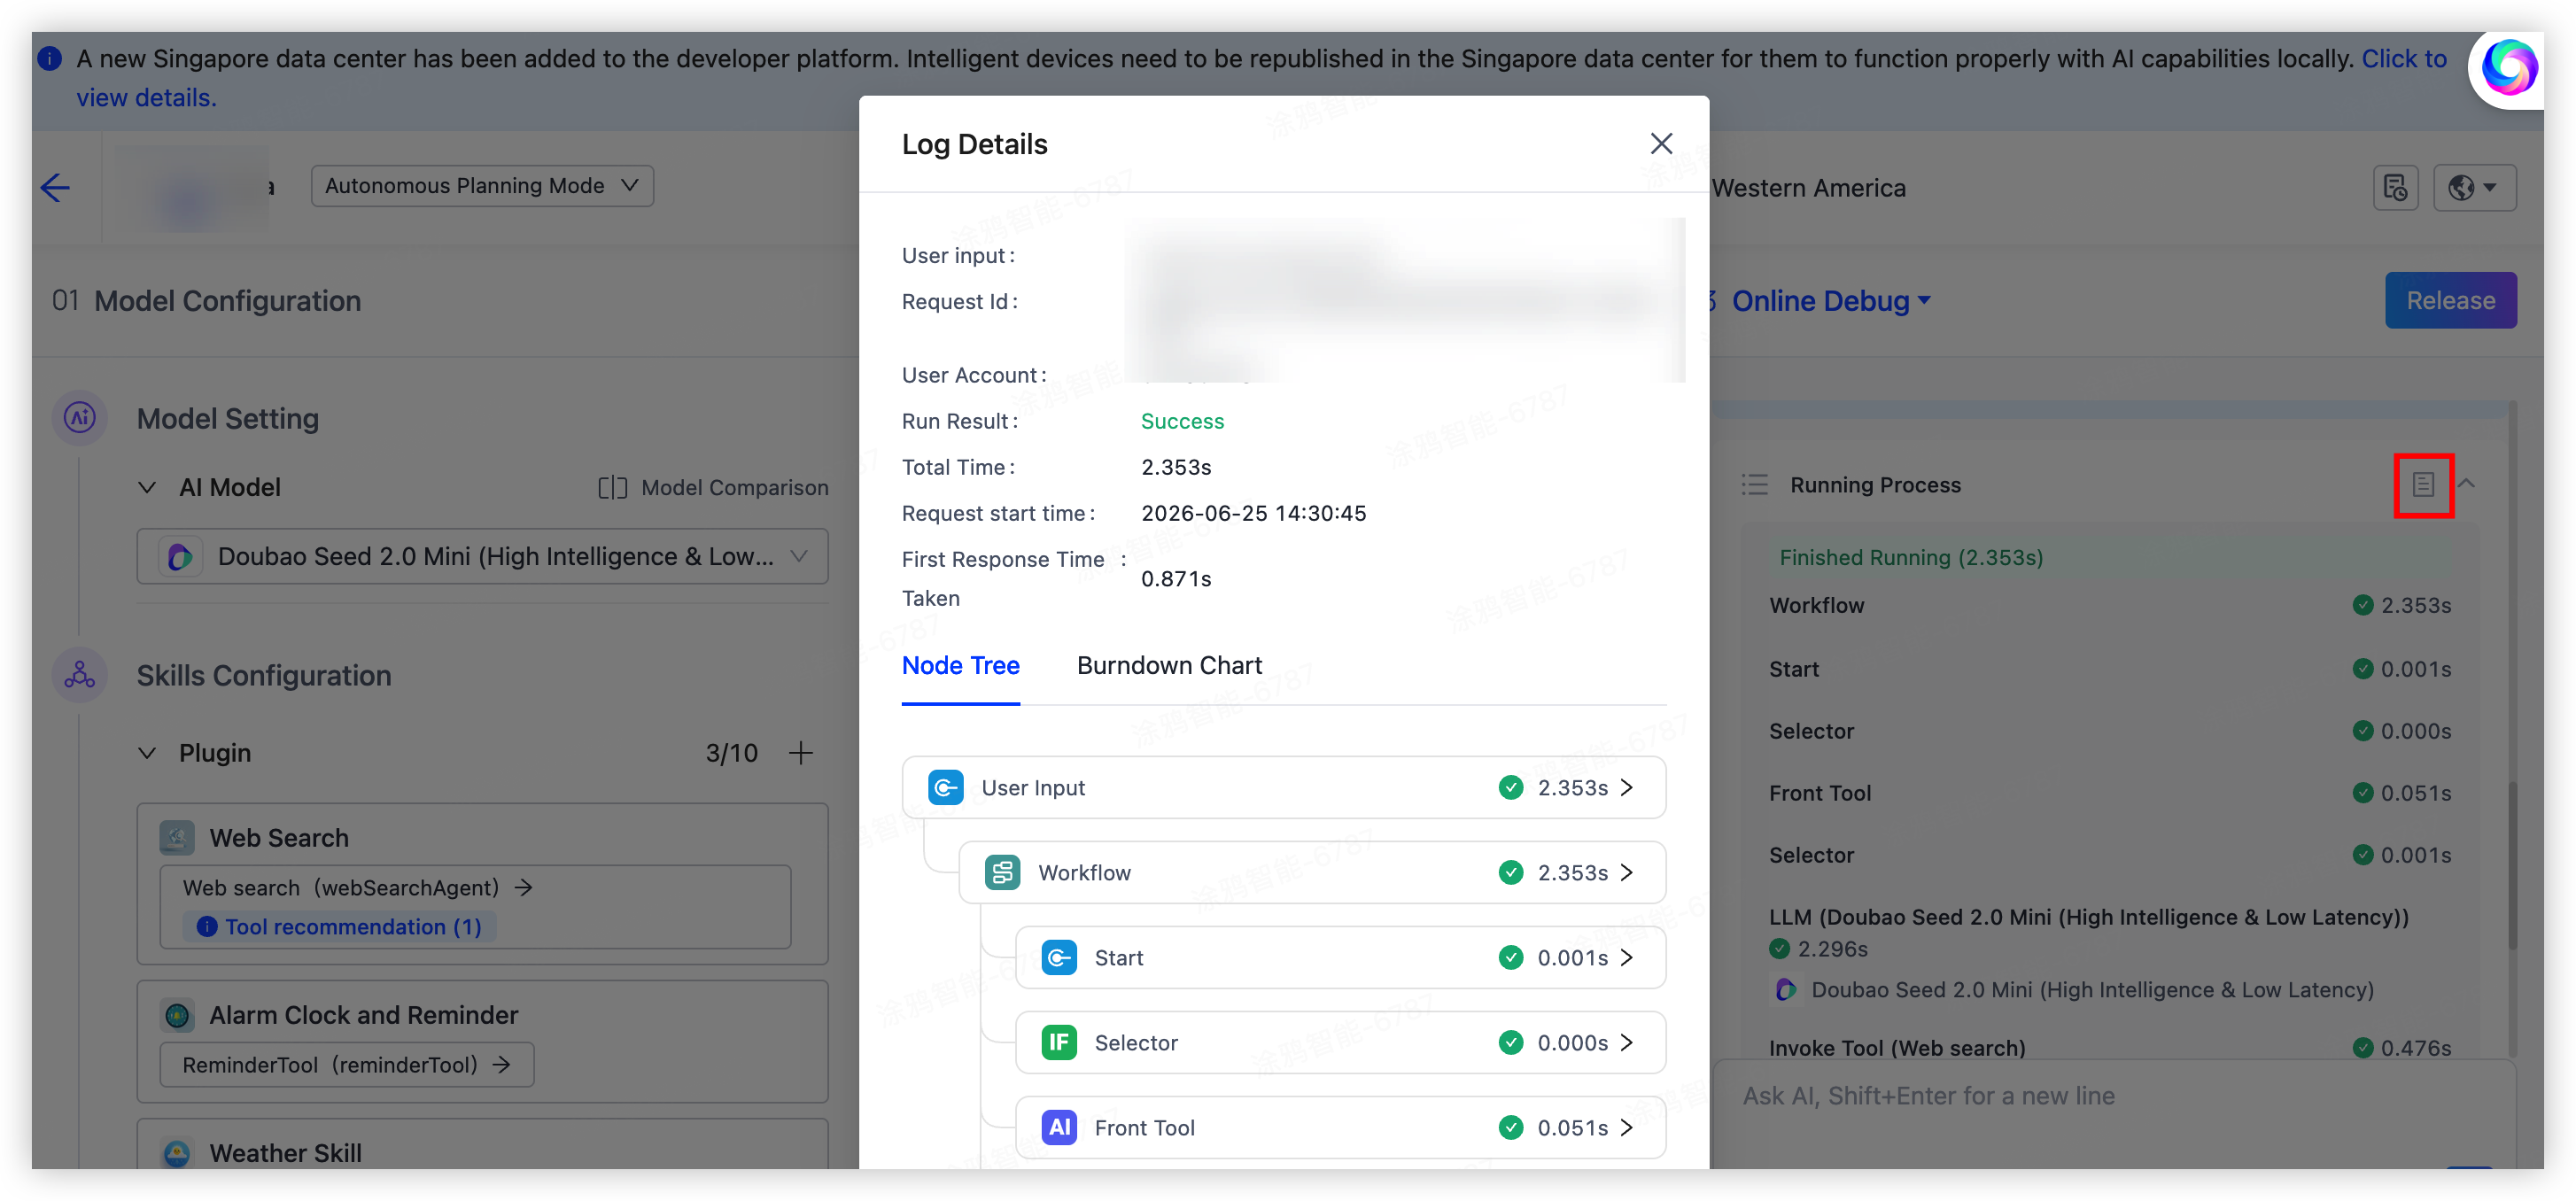Open Model Comparison
2576x1201 pixels.
coord(713,487)
